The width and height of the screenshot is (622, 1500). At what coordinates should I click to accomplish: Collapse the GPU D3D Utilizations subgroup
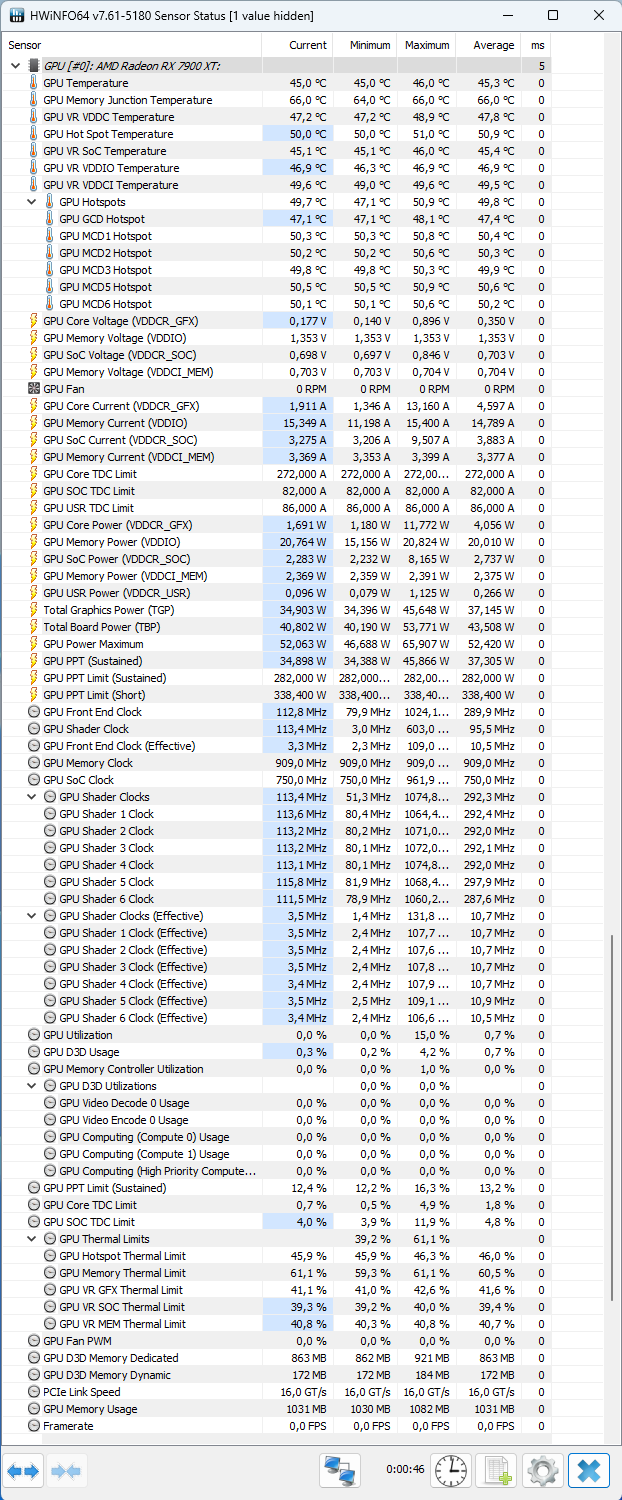[32, 1086]
